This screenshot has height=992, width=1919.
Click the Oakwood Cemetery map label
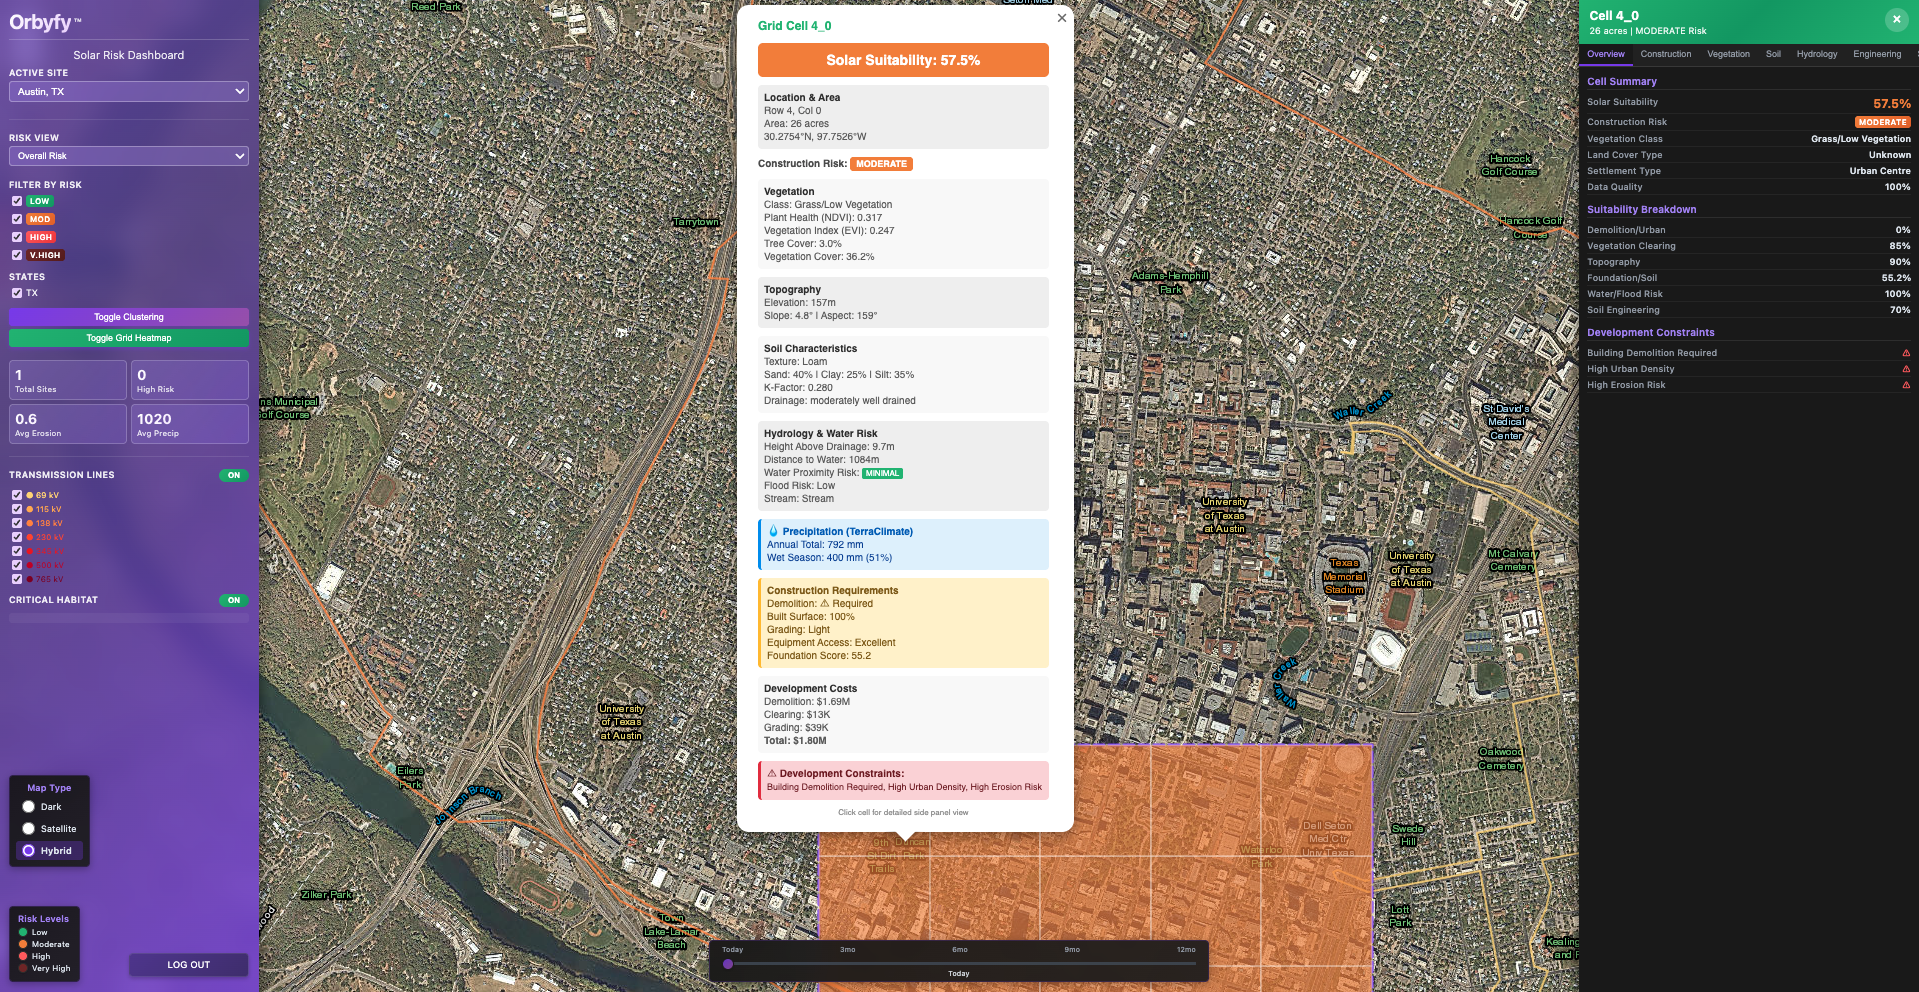pyautogui.click(x=1501, y=759)
